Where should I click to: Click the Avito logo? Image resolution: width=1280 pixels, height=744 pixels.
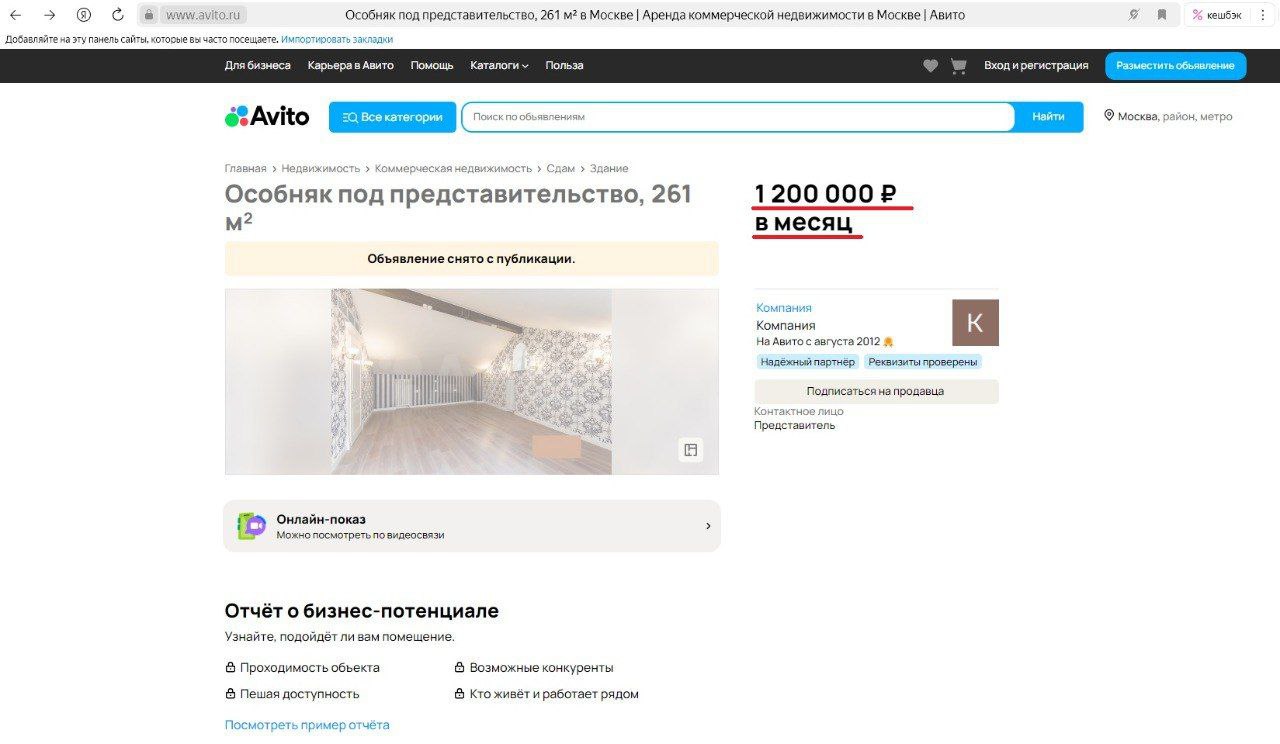pos(267,116)
